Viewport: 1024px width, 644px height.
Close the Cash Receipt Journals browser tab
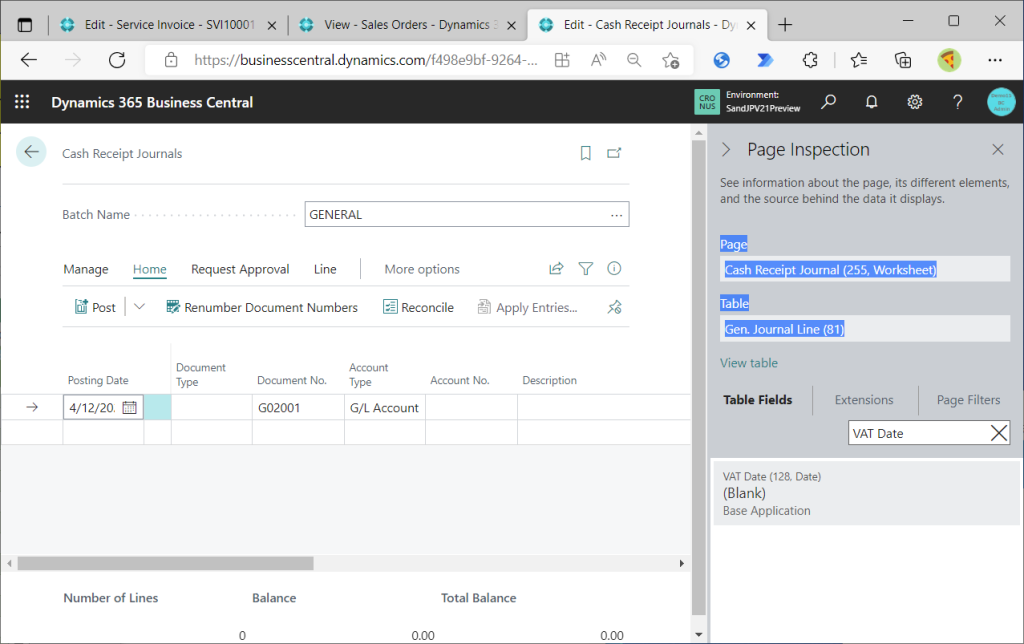[x=751, y=25]
